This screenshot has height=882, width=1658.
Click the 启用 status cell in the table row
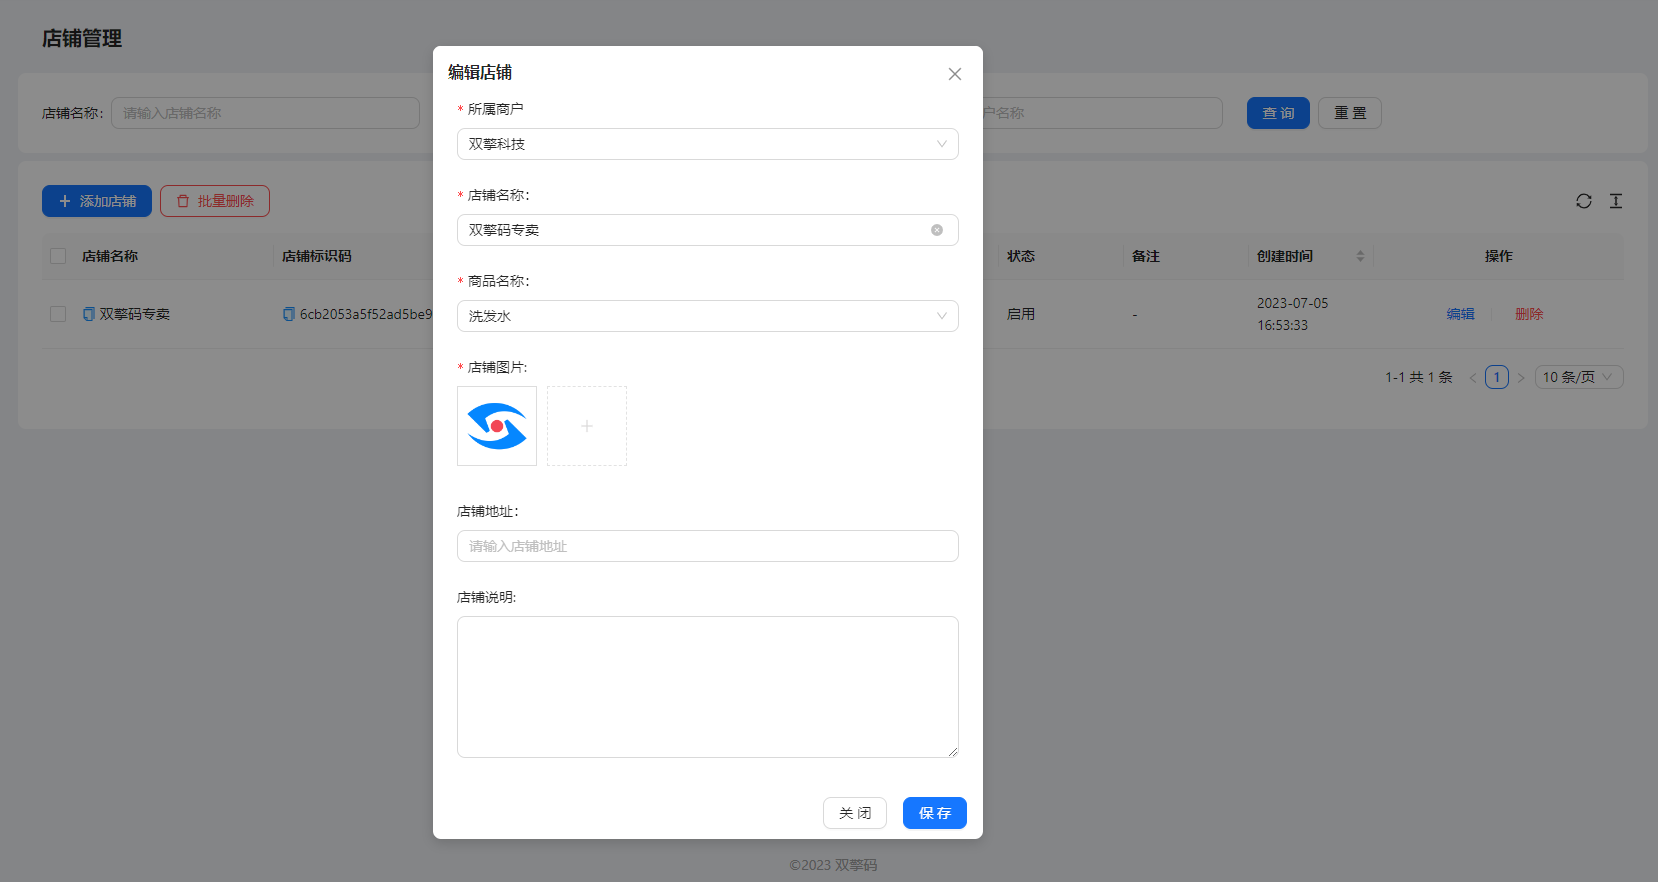pos(1021,314)
